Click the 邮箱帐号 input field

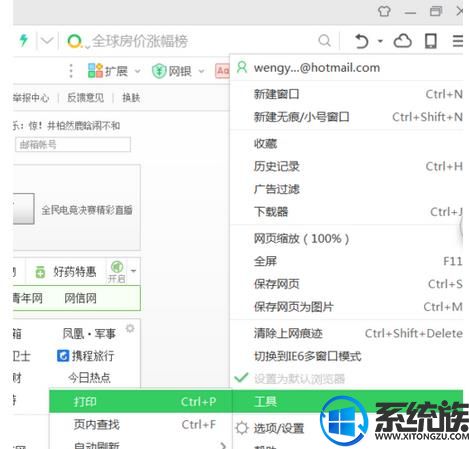(x=73, y=145)
